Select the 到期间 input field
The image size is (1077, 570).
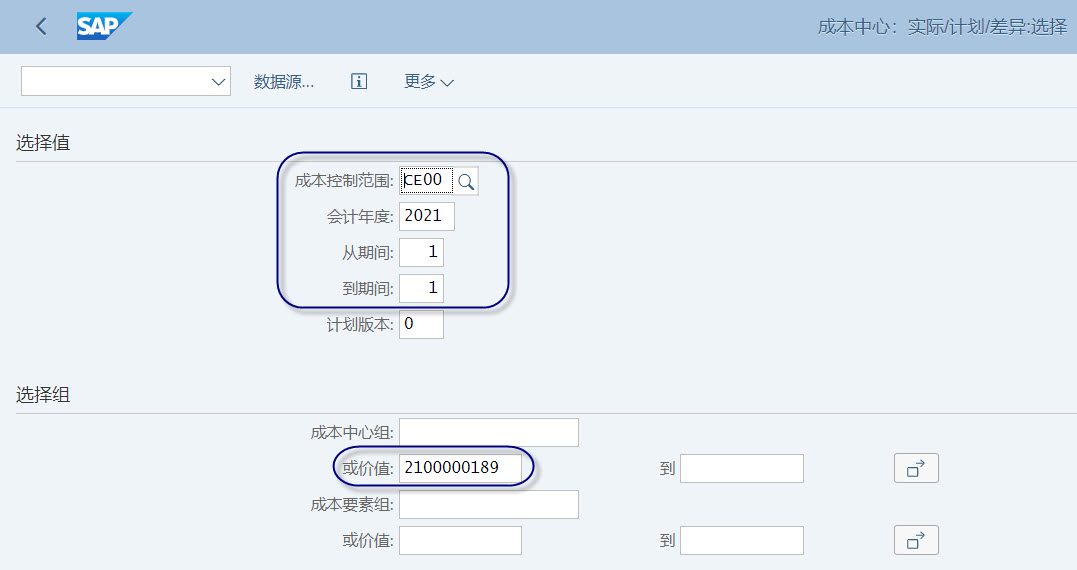421,288
